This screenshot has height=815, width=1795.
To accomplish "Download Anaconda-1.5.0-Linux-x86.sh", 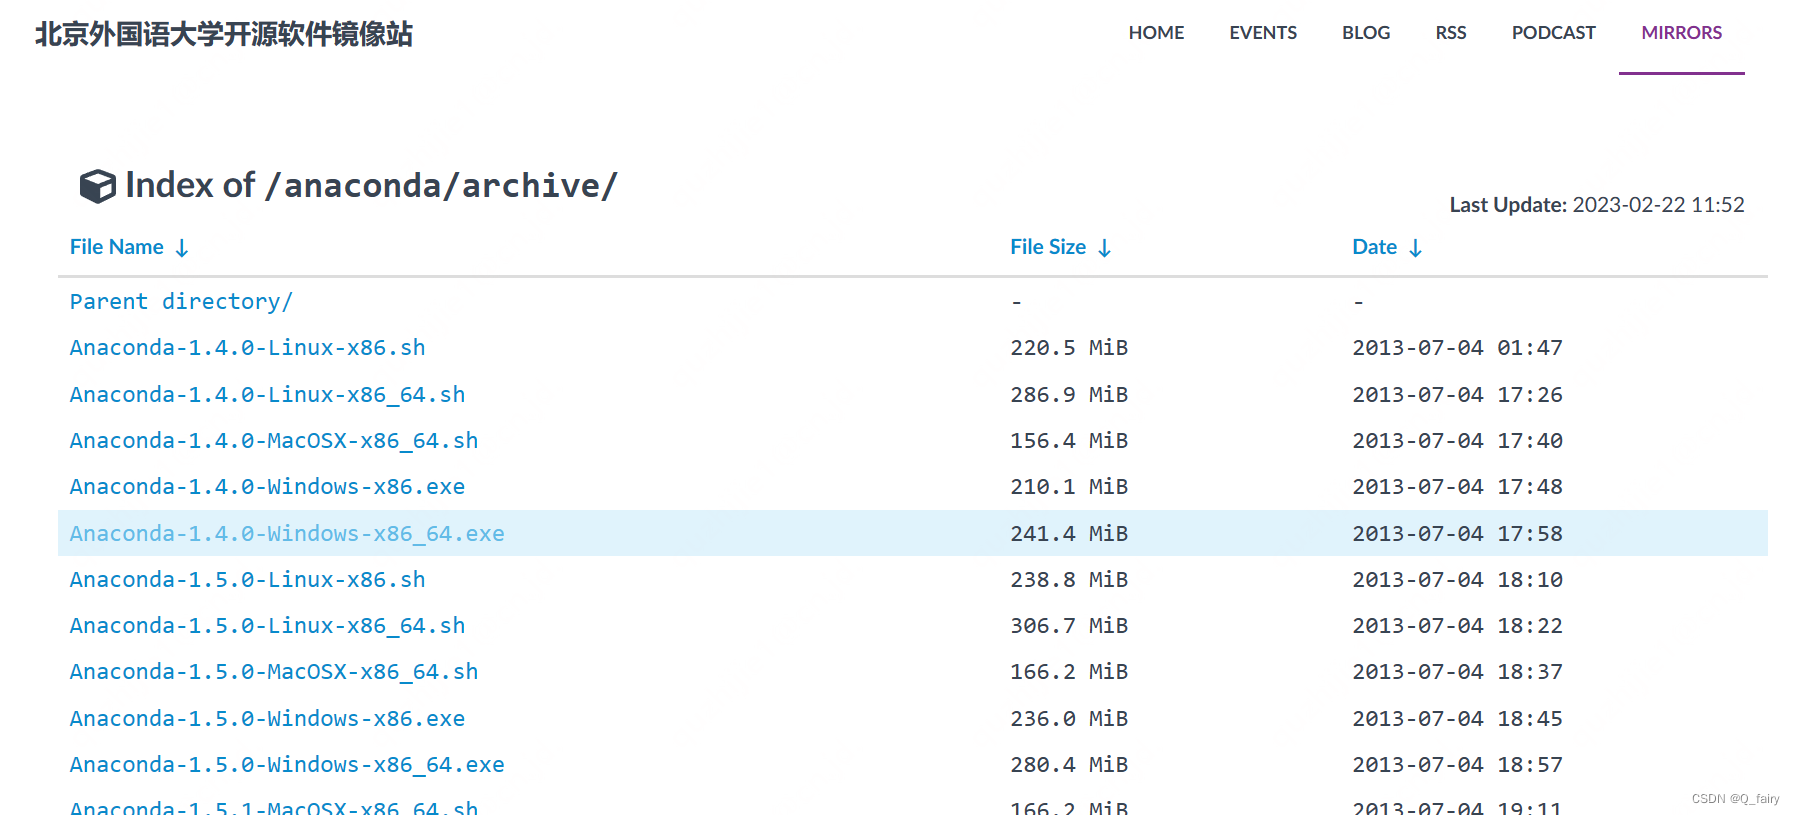I will pyautogui.click(x=248, y=580).
